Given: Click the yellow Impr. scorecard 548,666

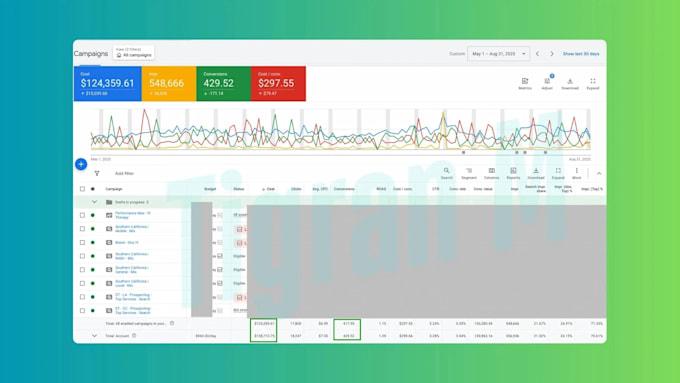Looking at the screenshot, I should [x=169, y=84].
